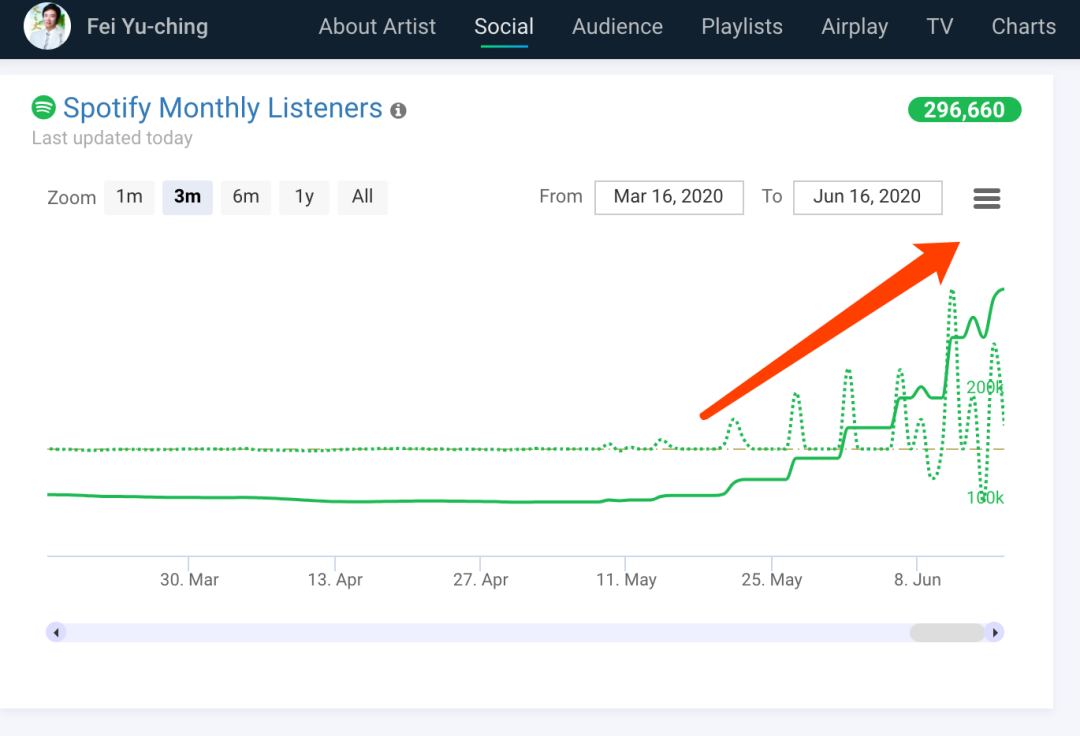Click the Fei Yu-ching artist avatar
This screenshot has width=1080, height=736.
point(47,27)
